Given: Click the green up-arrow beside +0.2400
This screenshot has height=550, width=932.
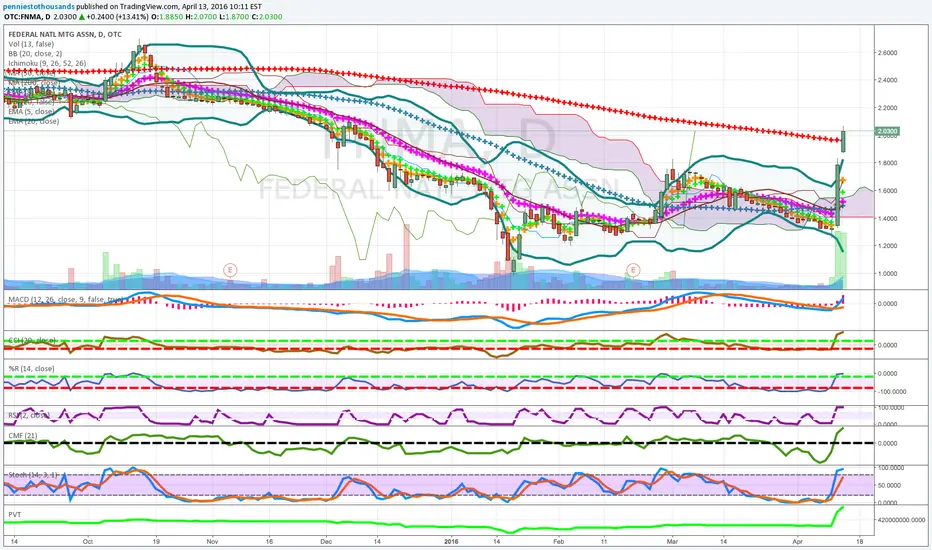Looking at the screenshot, I should (81, 17).
